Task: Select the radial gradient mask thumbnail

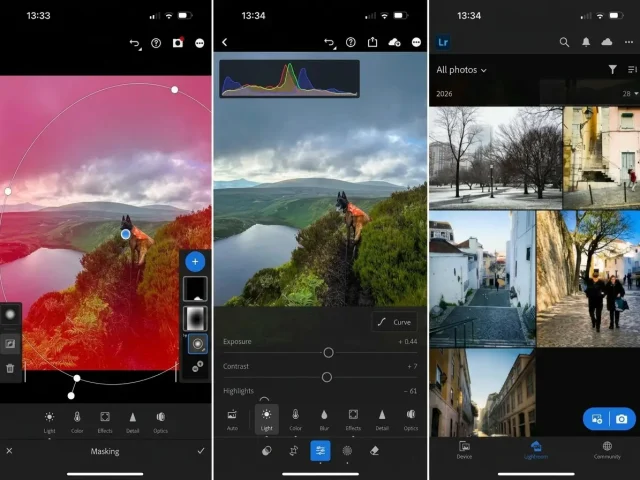Action: click(195, 318)
